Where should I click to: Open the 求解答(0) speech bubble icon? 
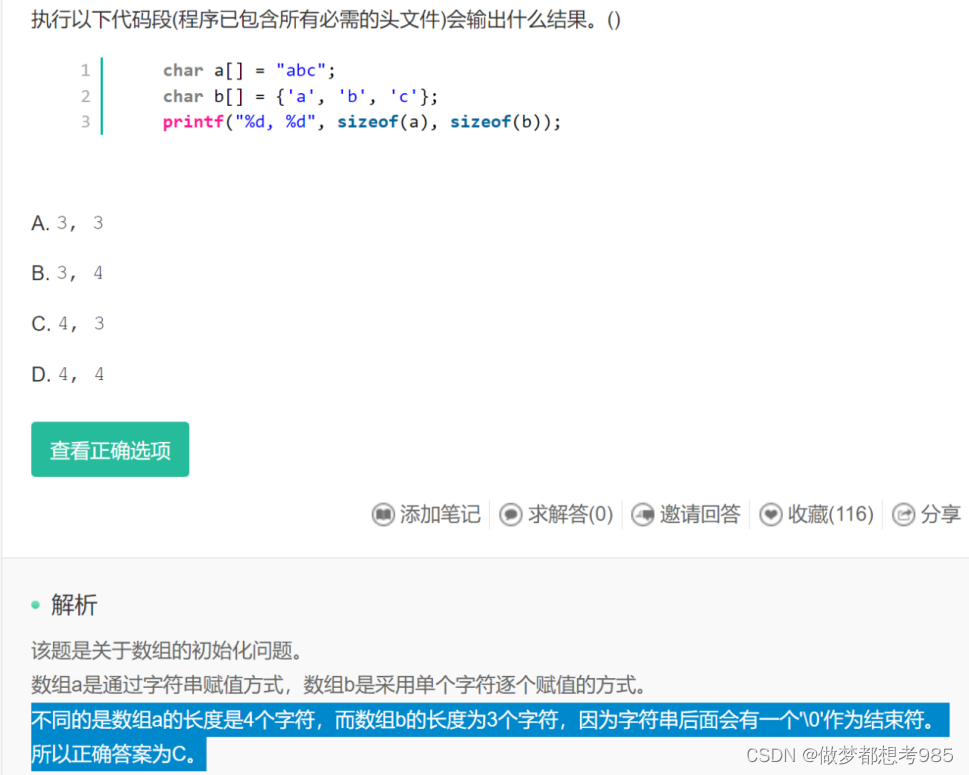pos(510,514)
